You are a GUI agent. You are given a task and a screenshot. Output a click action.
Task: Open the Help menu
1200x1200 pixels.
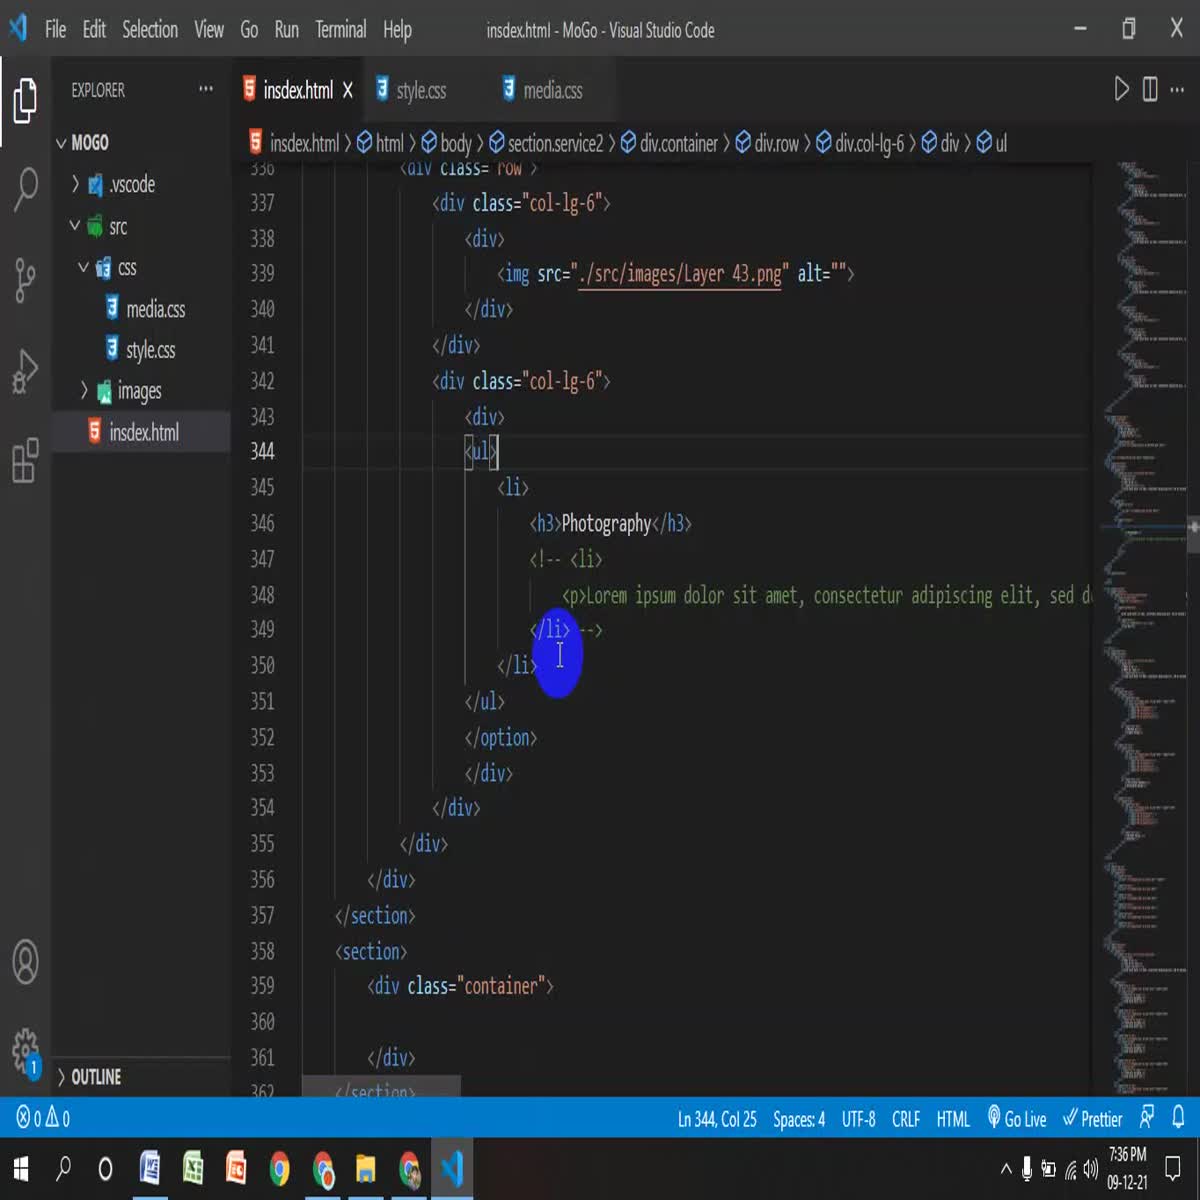[397, 30]
